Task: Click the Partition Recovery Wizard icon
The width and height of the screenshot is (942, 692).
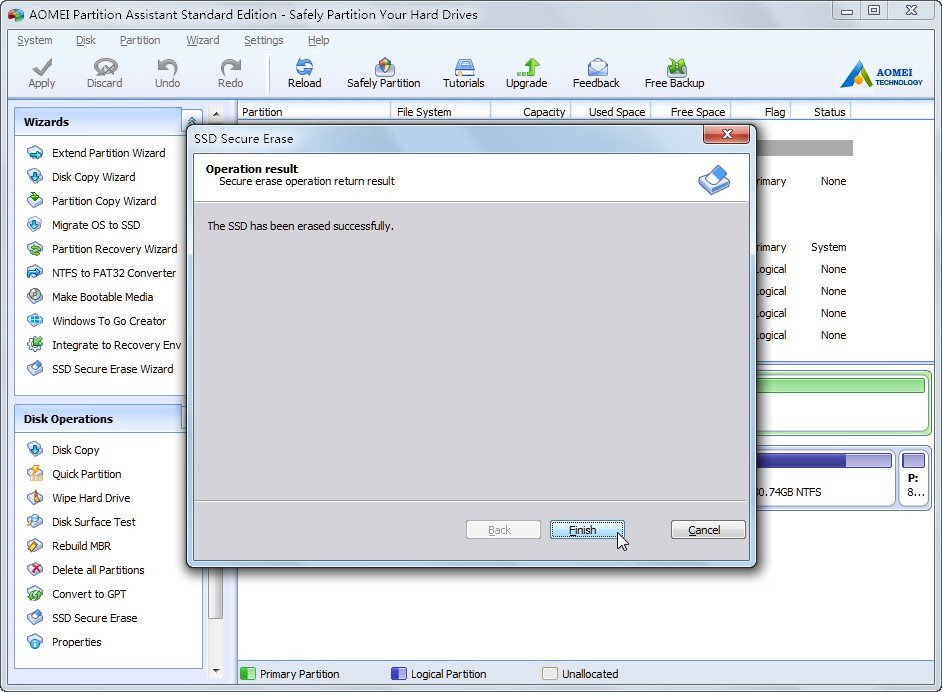Action: (35, 249)
